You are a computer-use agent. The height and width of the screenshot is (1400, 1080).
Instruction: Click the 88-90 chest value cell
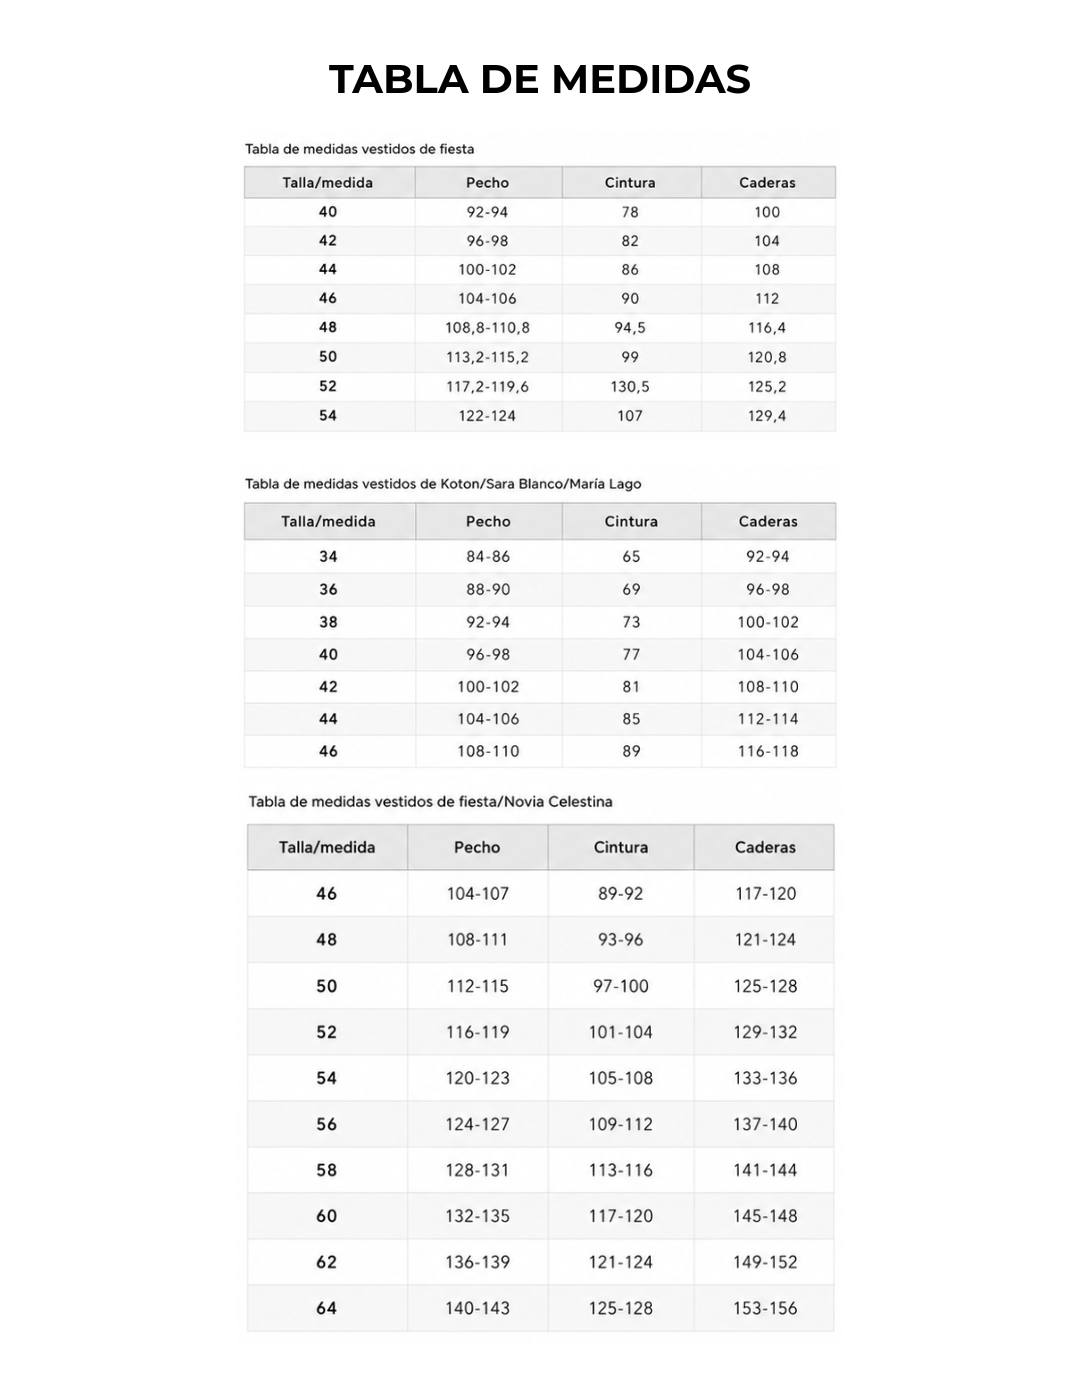click(488, 589)
